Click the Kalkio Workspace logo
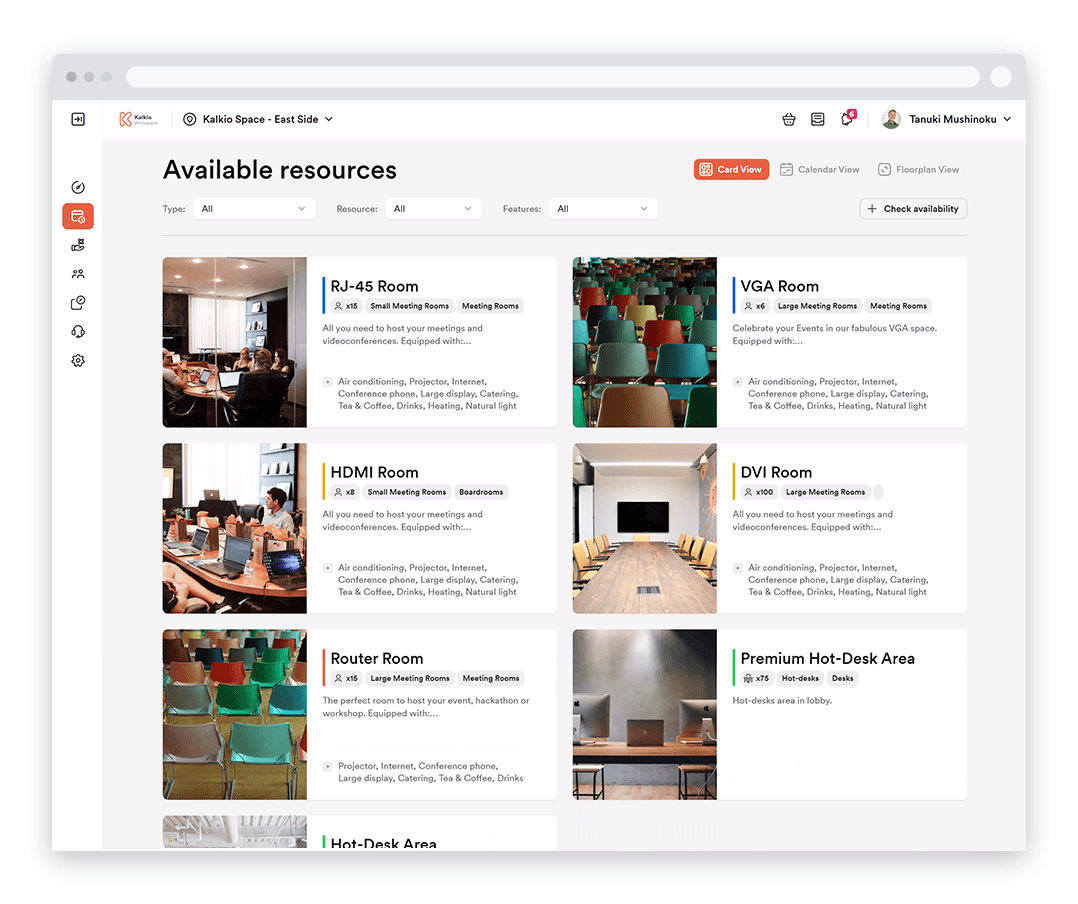The image size is (1078, 904). click(x=138, y=120)
